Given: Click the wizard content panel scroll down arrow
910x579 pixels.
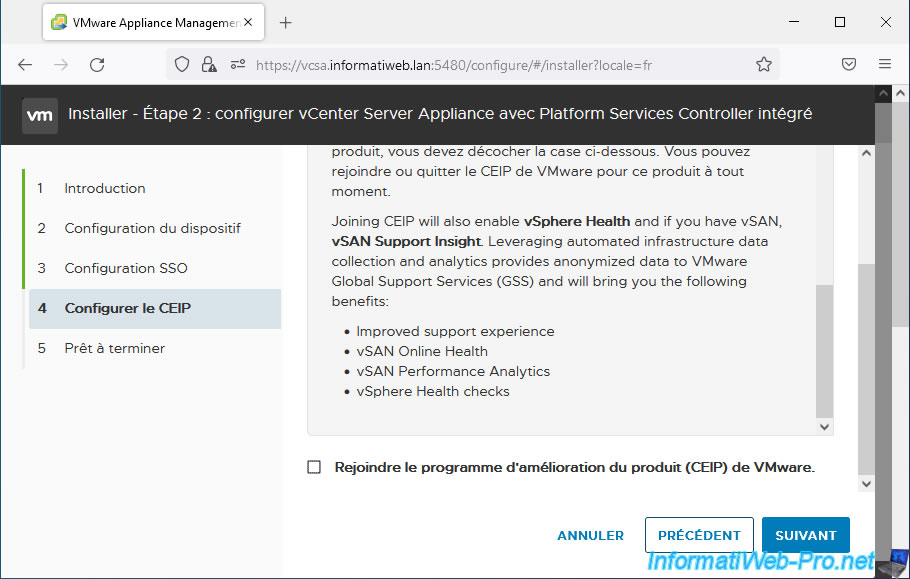Looking at the screenshot, I should coord(866,484).
